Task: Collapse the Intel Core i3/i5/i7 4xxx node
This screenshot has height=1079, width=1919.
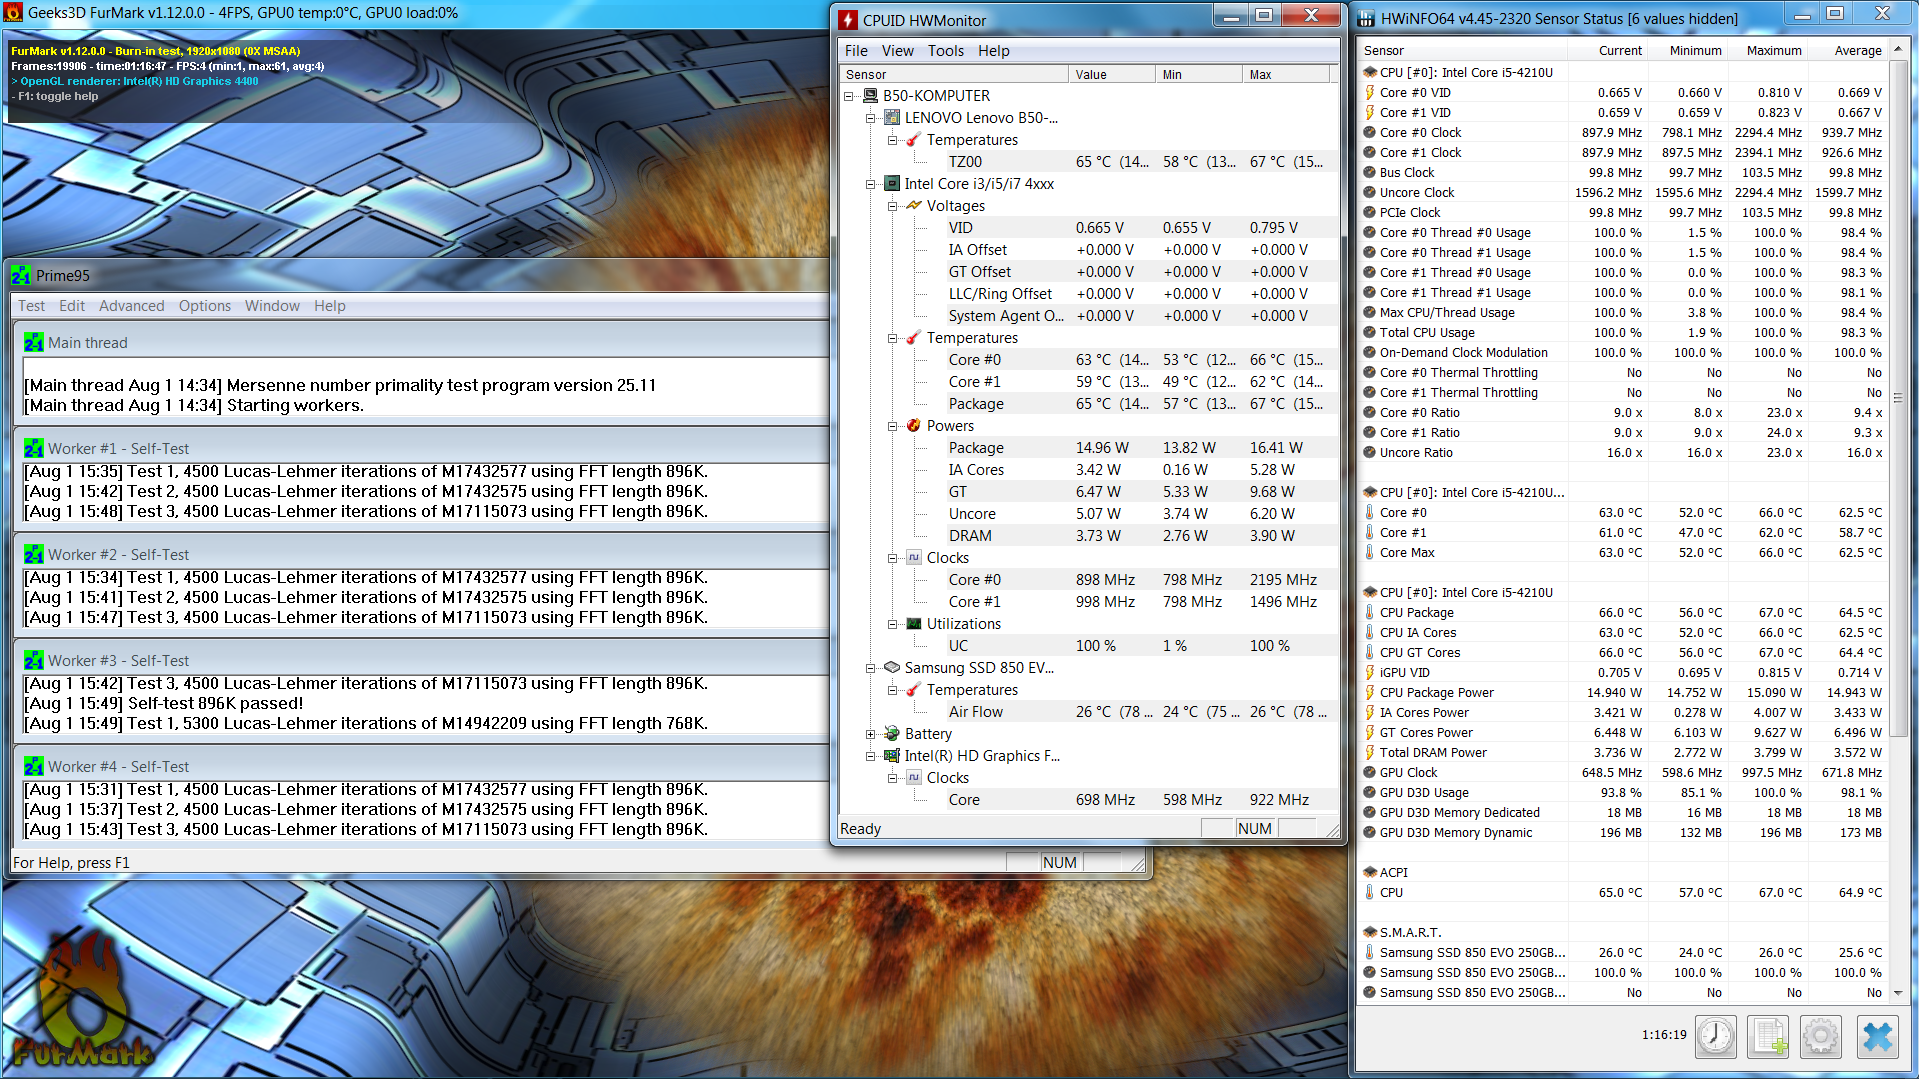Action: (x=871, y=184)
